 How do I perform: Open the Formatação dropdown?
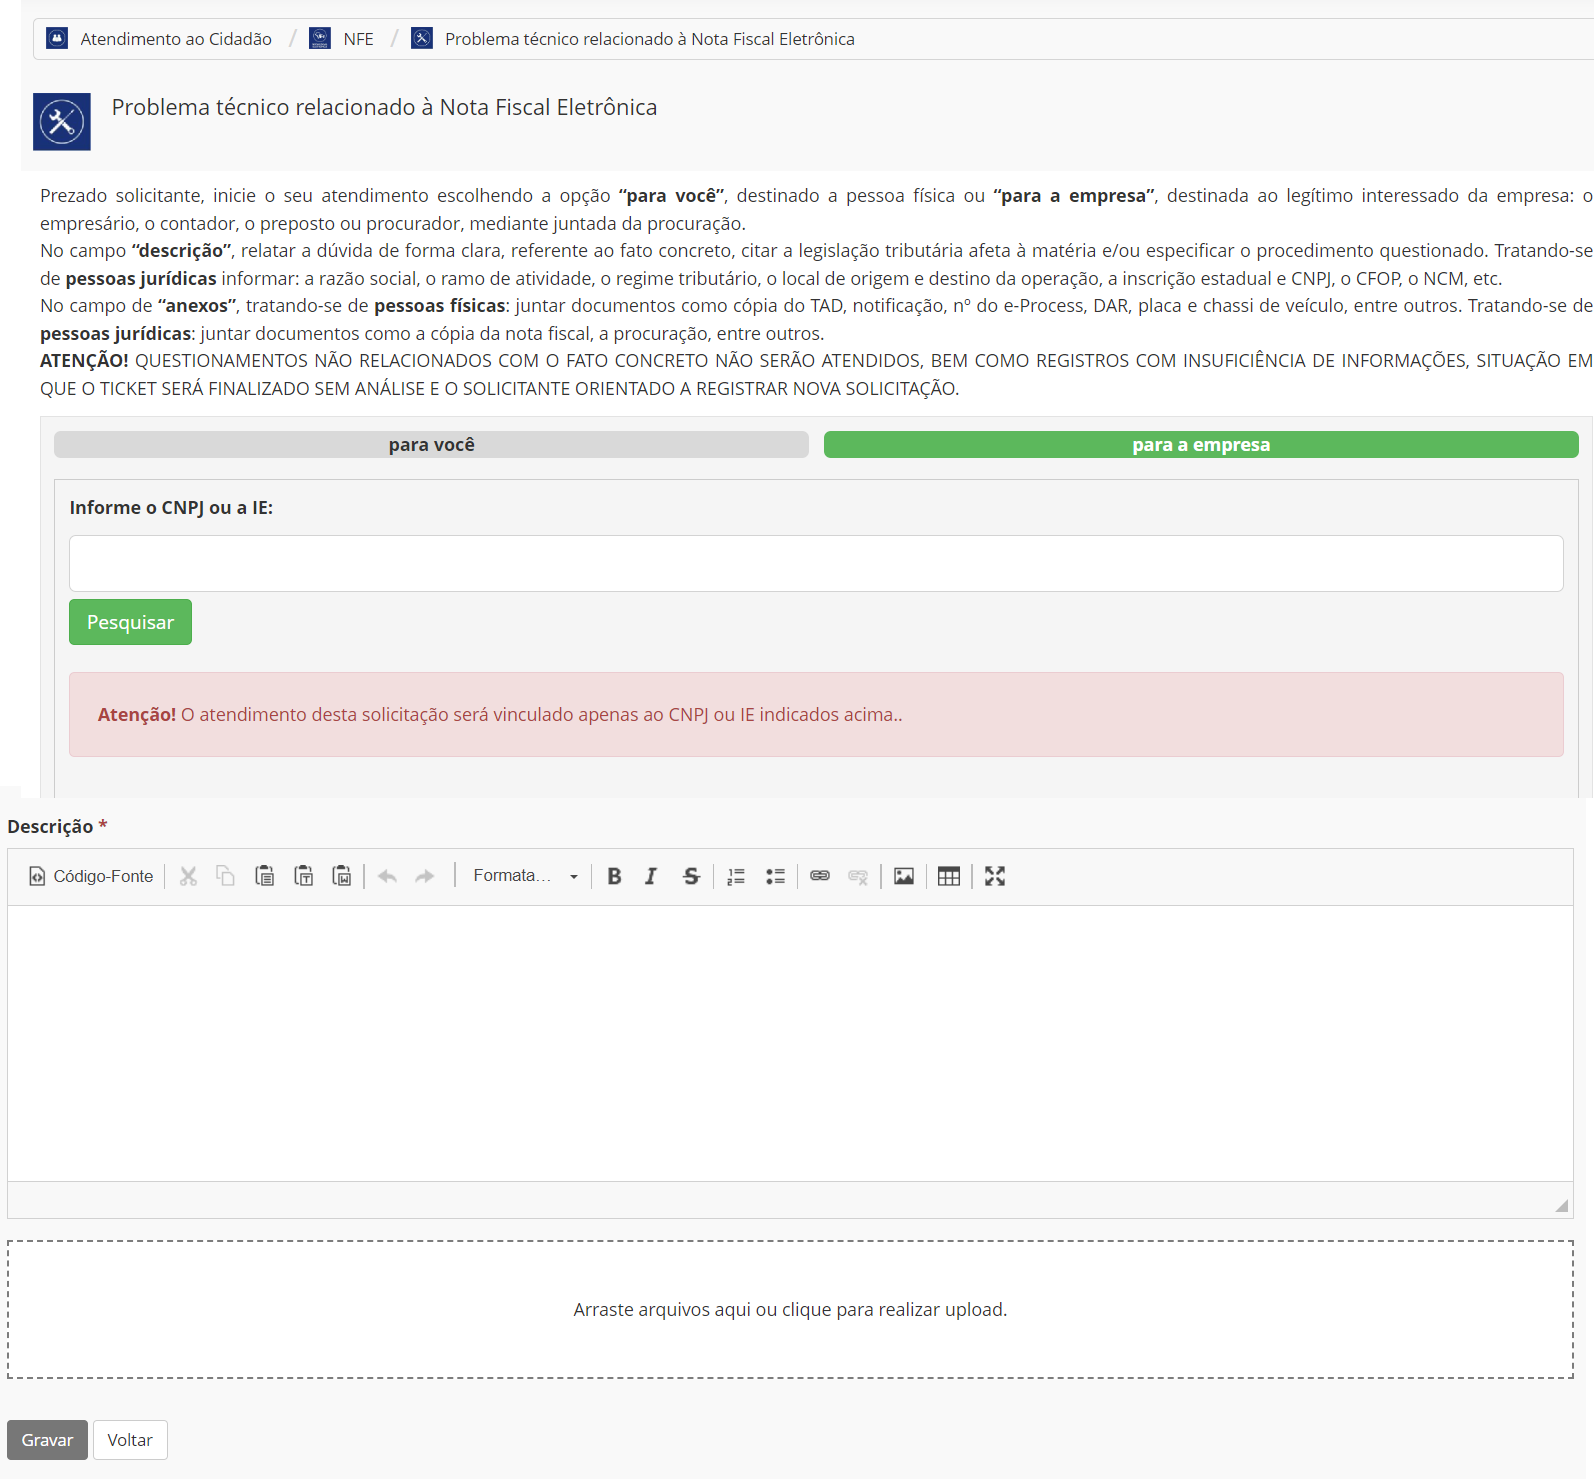(525, 876)
